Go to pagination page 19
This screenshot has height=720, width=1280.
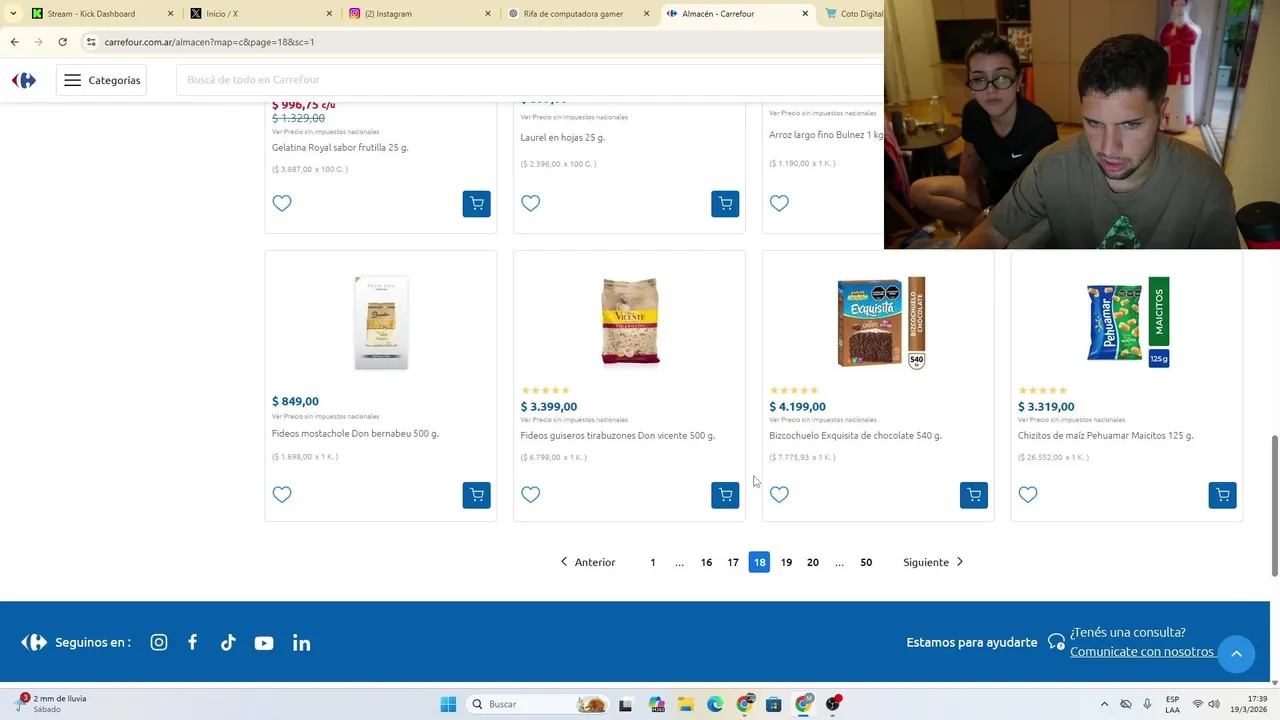click(x=786, y=562)
